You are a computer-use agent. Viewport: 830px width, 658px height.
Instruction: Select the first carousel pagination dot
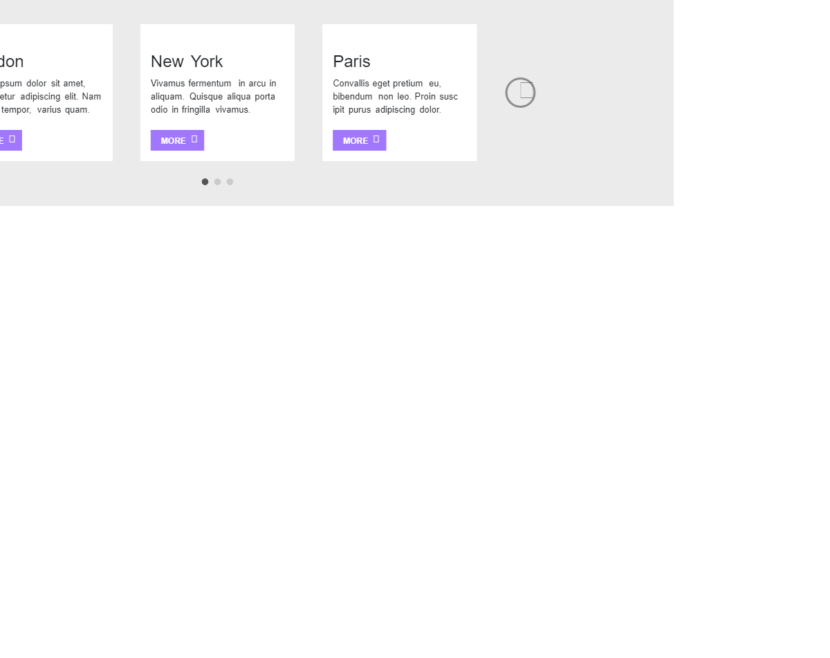(205, 181)
